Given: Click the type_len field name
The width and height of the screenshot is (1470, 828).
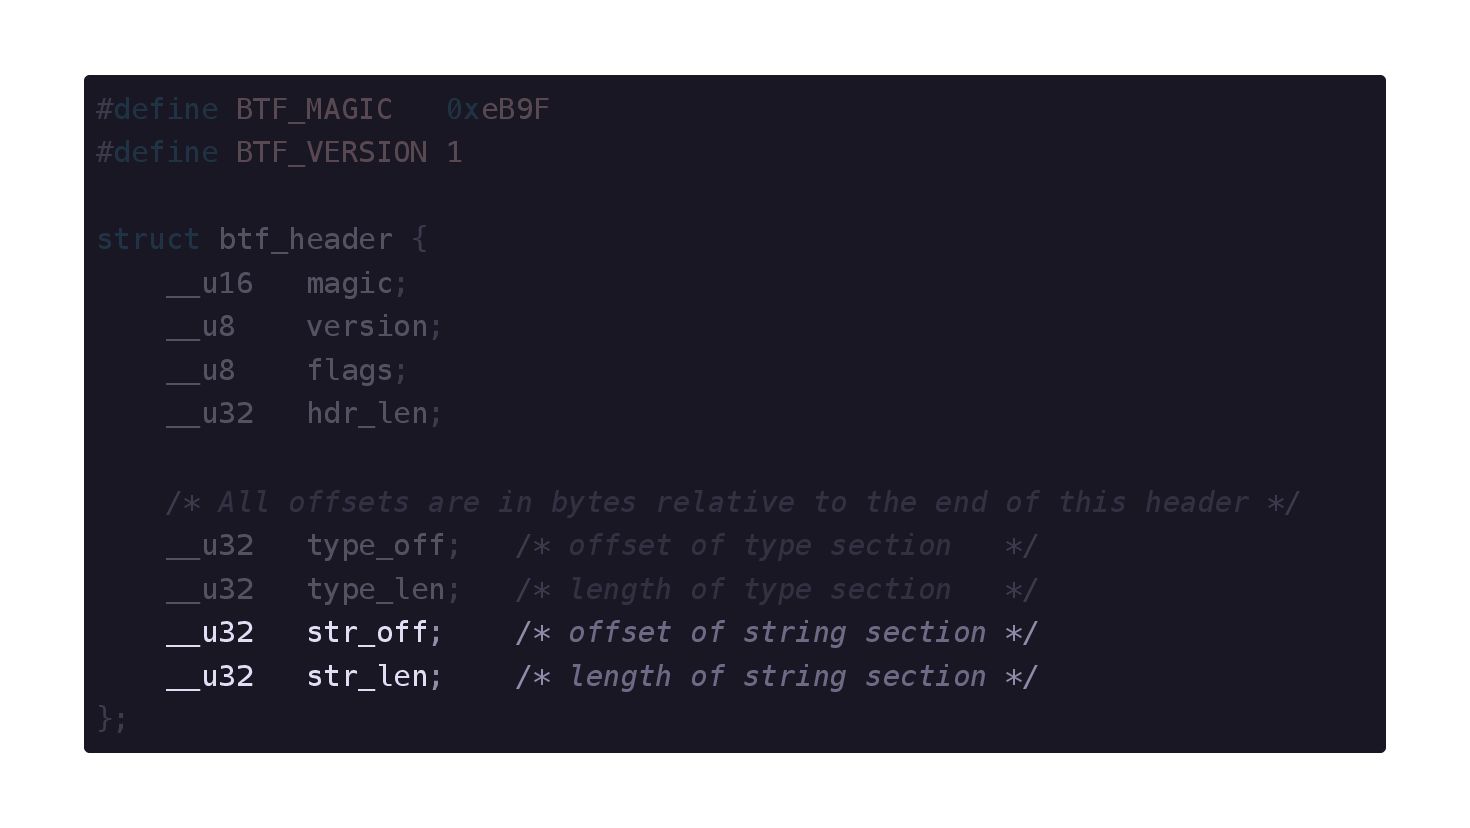Looking at the screenshot, I should (x=376, y=590).
